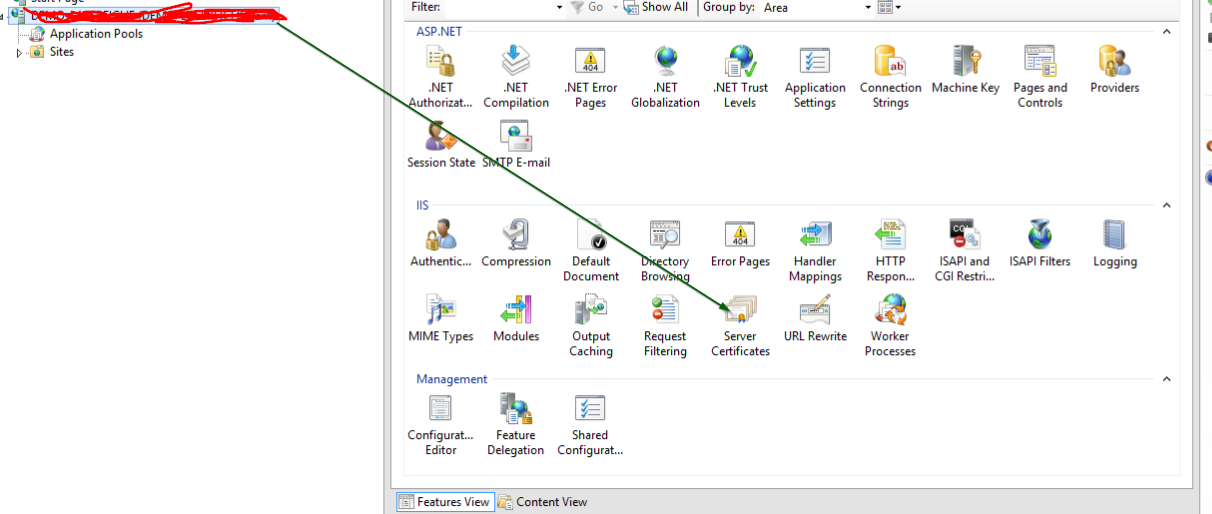
Task: Open MIME Types feature
Action: pyautogui.click(x=441, y=319)
